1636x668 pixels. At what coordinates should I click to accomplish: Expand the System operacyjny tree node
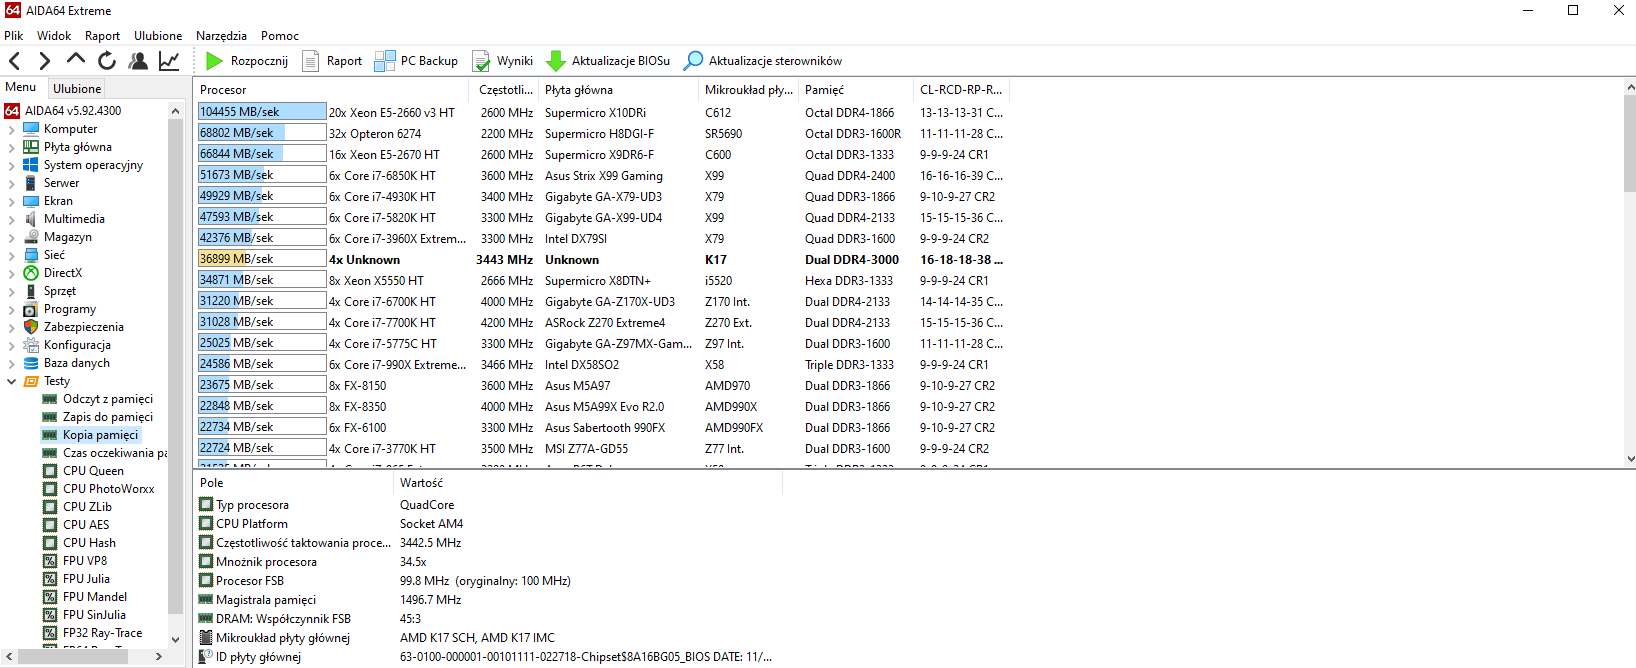12,165
